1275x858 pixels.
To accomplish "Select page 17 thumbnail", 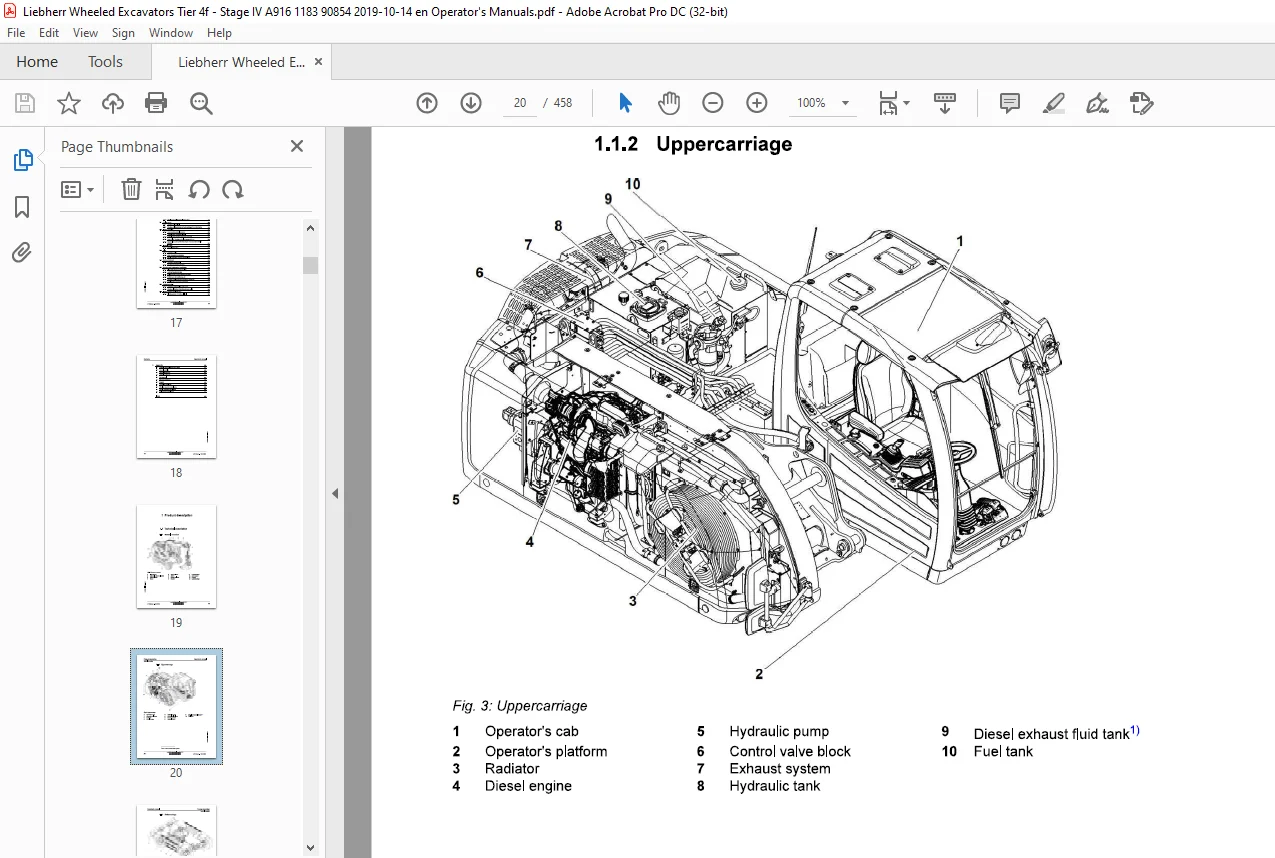I will point(176,263).
